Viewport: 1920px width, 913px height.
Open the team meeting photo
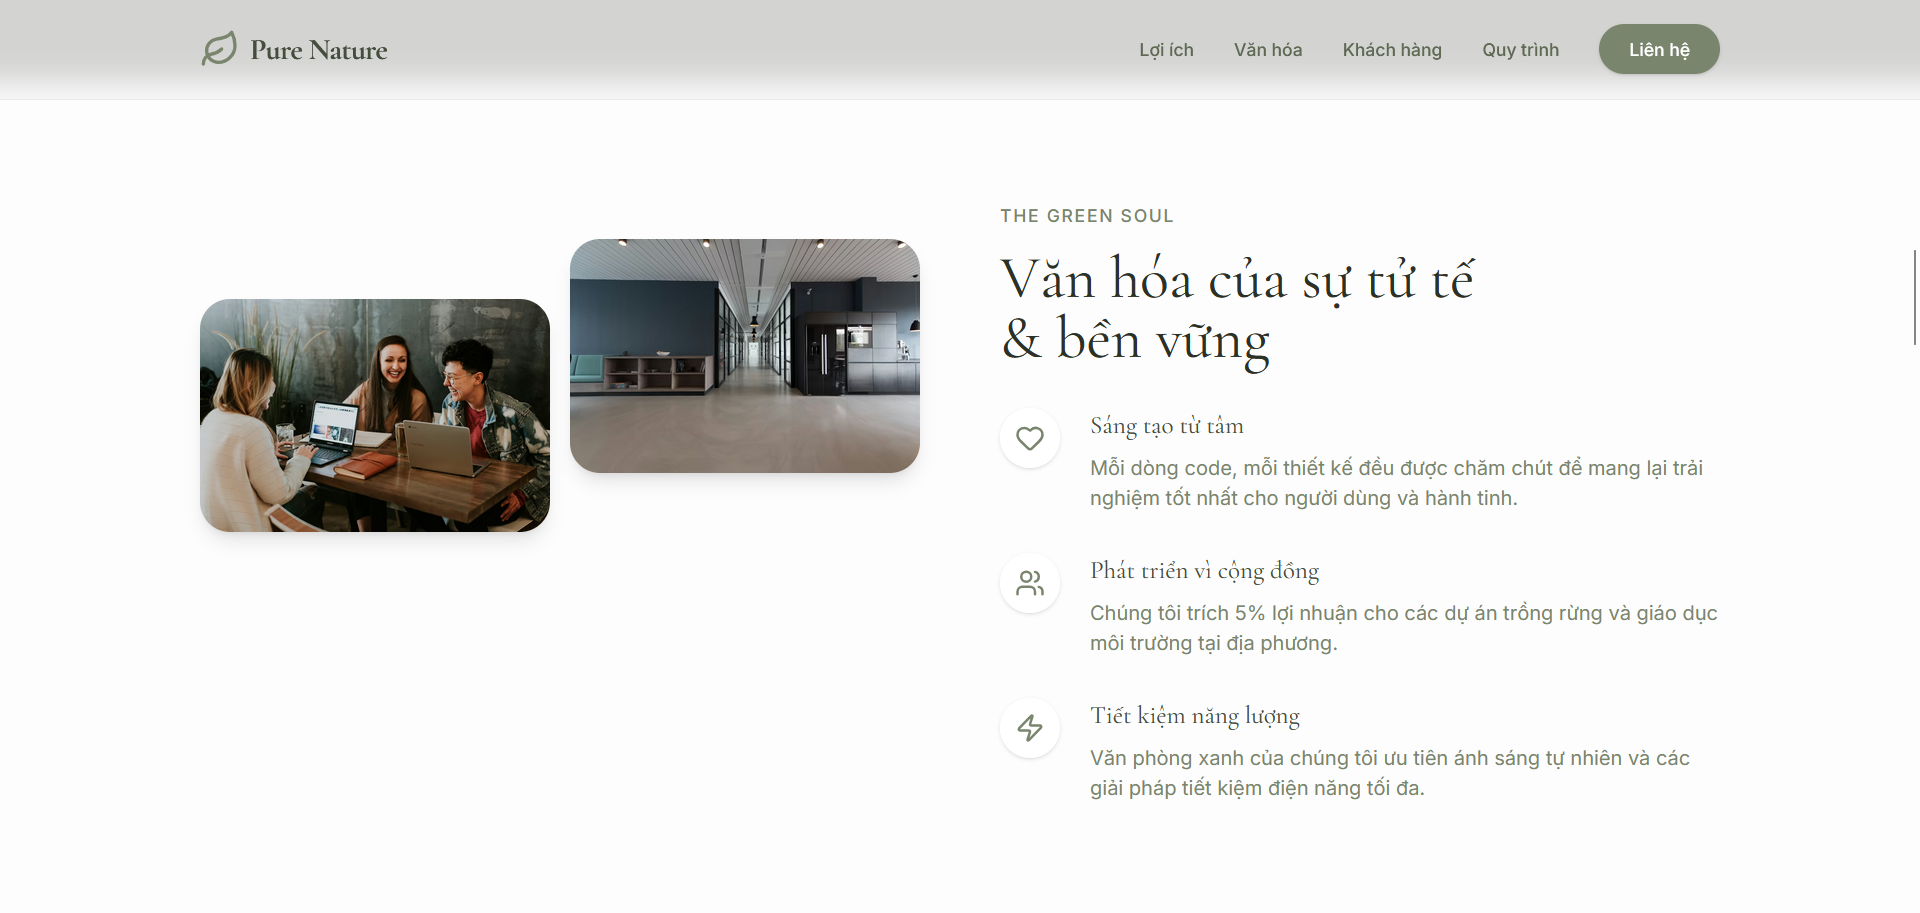click(x=375, y=415)
